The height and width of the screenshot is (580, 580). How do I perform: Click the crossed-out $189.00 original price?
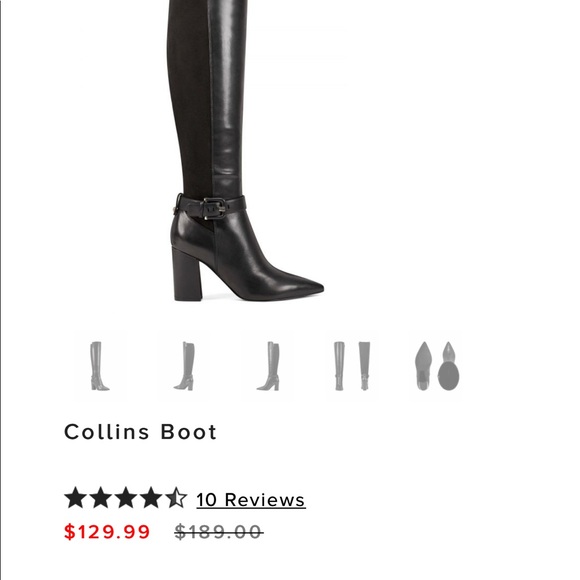point(219,532)
